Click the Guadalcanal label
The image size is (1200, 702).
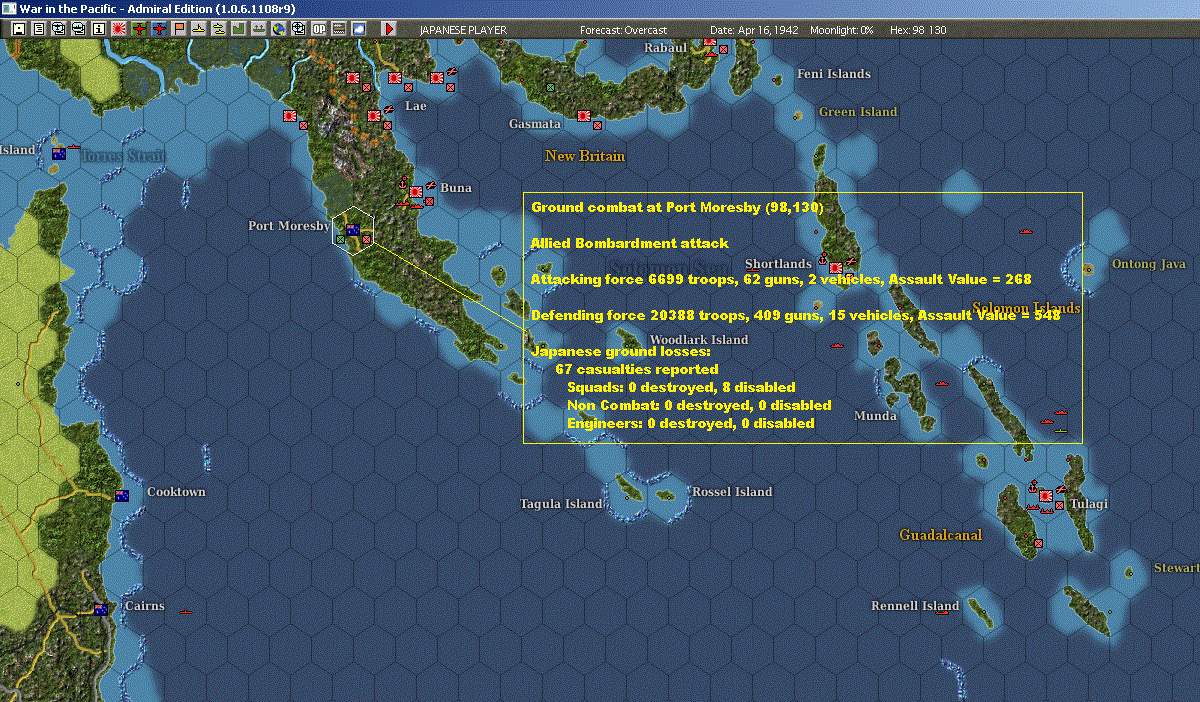tap(940, 535)
